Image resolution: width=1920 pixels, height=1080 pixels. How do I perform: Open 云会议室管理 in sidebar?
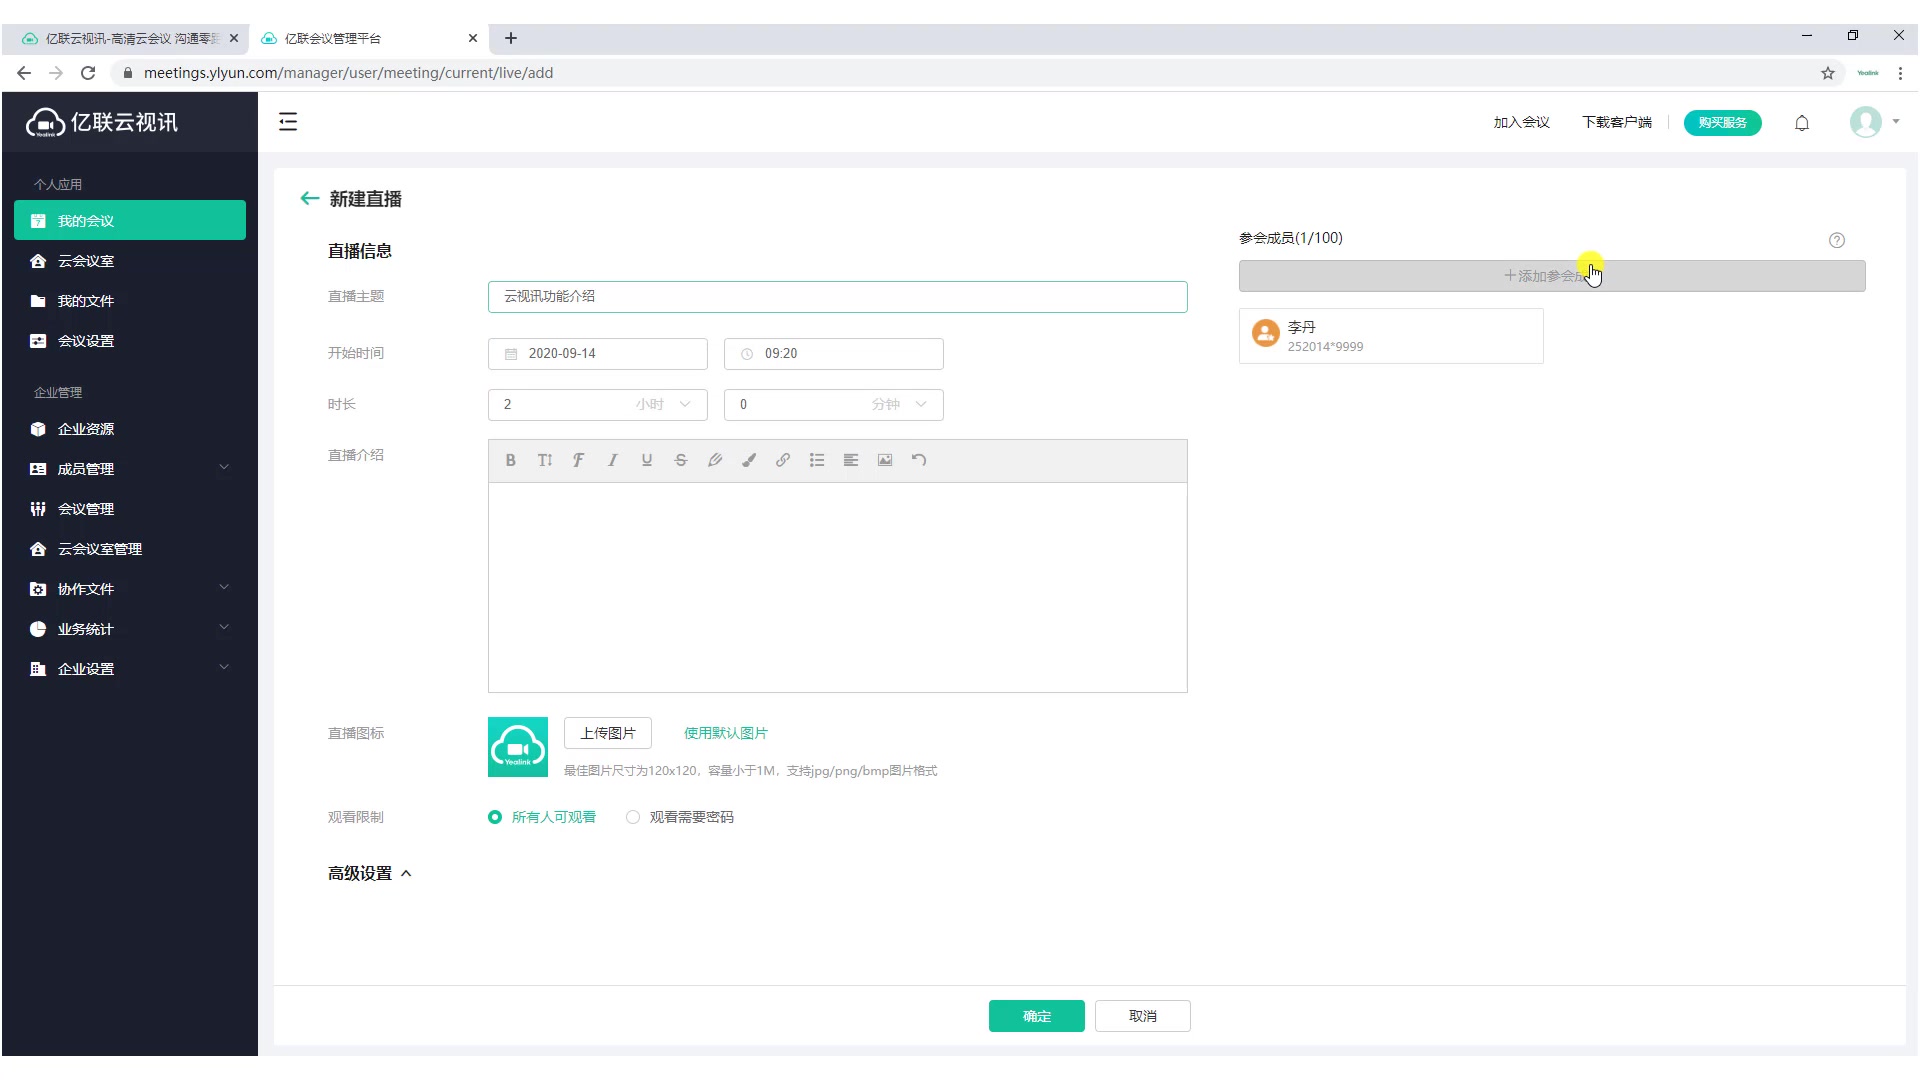130,548
